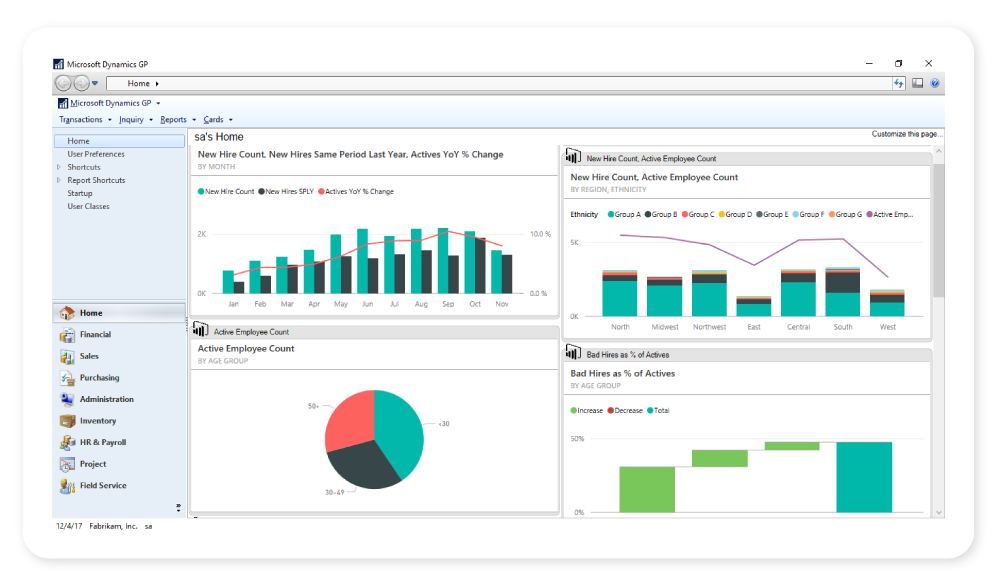Refresh the page with the address bar refresh icon
Screen dimensions: 998x581
click(899, 83)
